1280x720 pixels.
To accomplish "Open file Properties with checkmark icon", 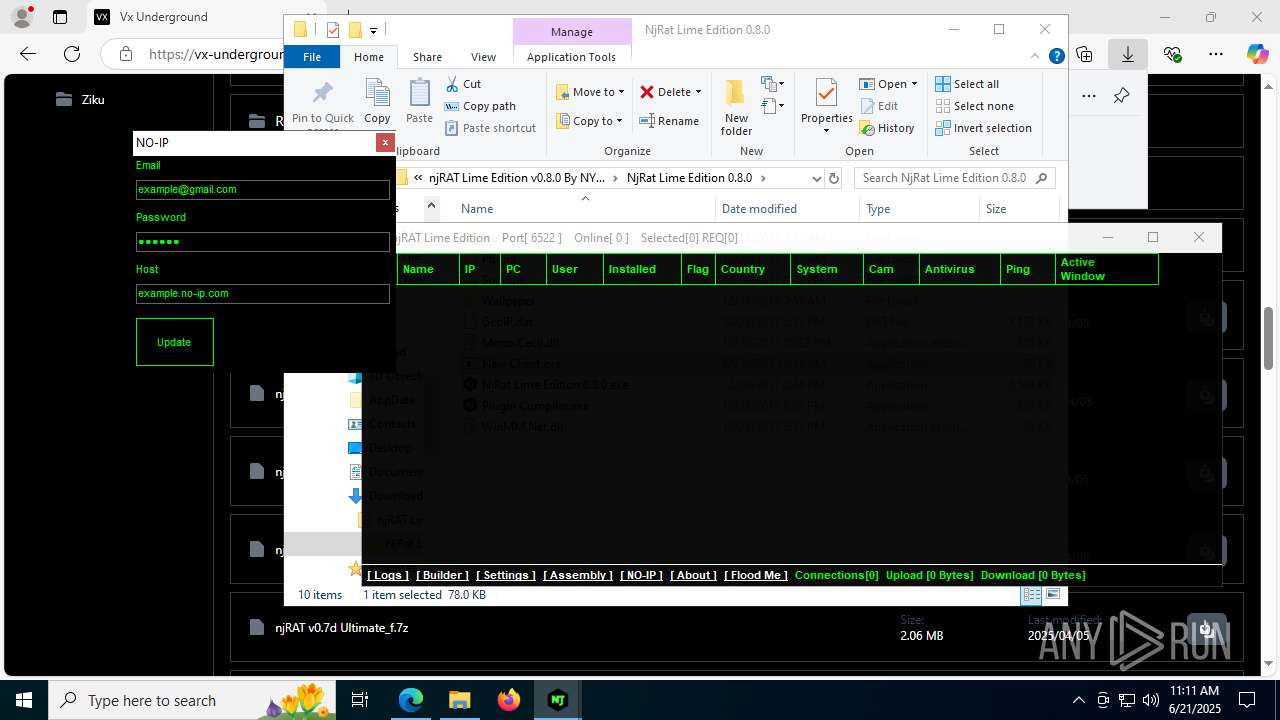I will [826, 94].
